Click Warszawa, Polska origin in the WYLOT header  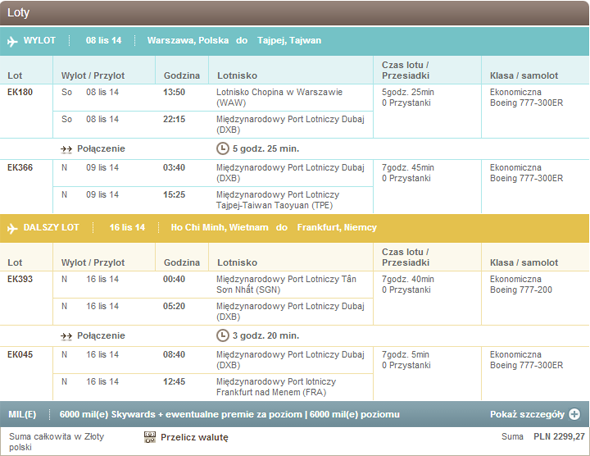click(188, 41)
